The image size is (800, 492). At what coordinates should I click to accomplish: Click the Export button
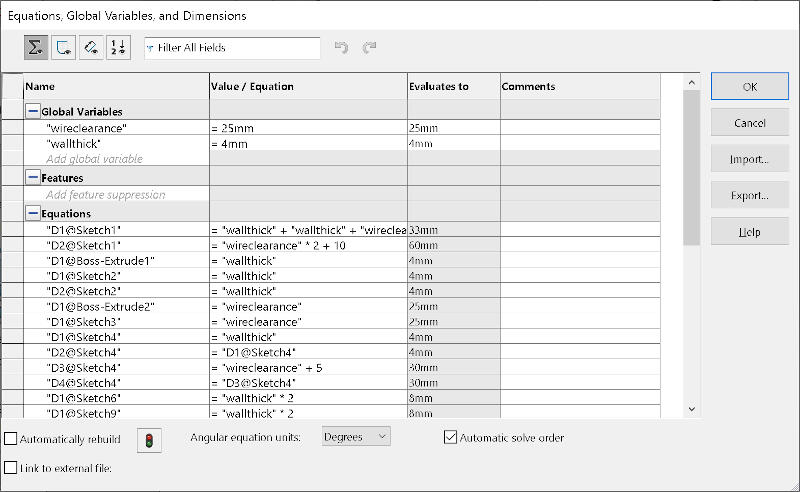tap(749, 196)
